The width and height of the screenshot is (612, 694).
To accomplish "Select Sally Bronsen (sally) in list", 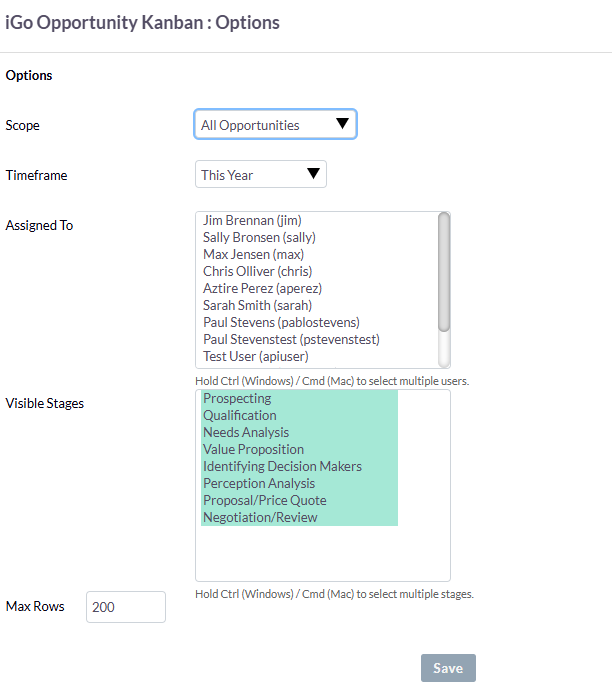I will click(259, 237).
